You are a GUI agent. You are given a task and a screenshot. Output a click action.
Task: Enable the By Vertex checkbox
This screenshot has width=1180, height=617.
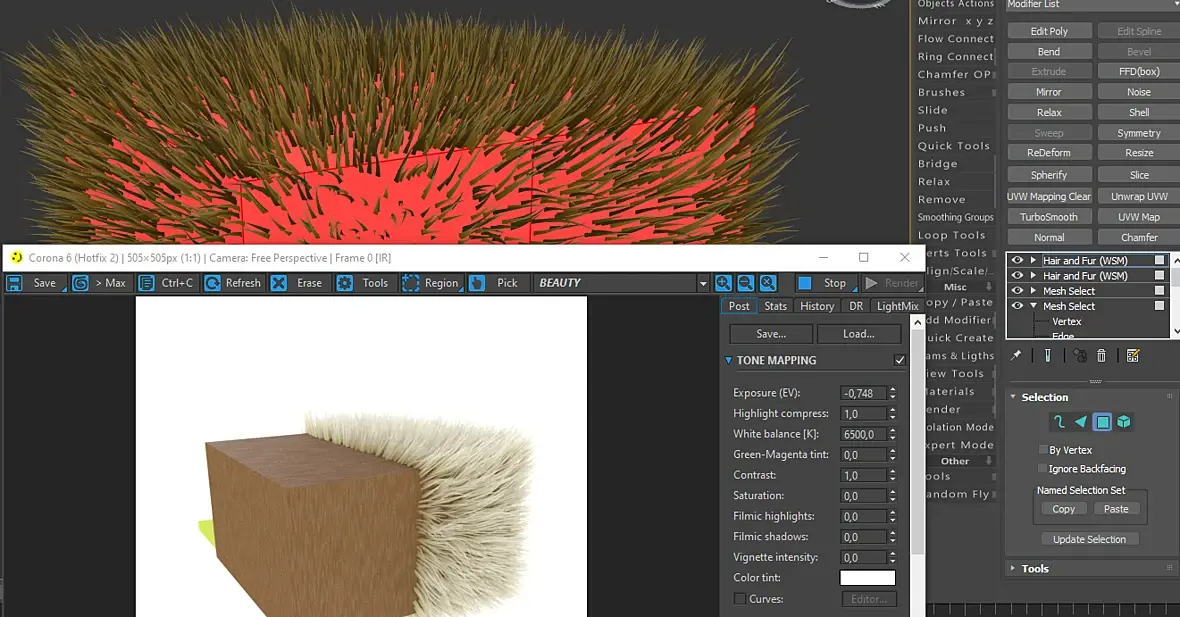(1043, 450)
